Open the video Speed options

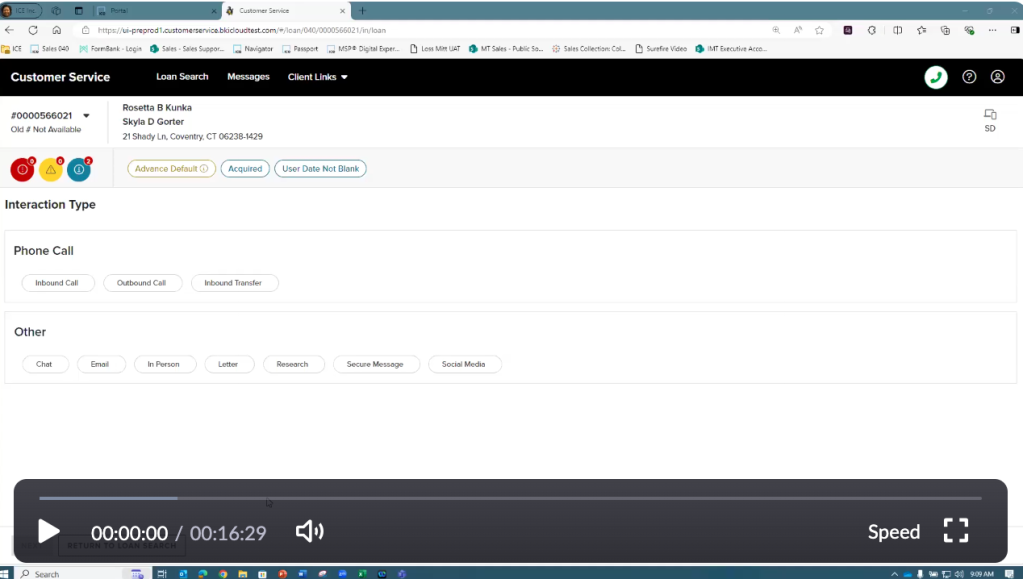click(x=893, y=532)
